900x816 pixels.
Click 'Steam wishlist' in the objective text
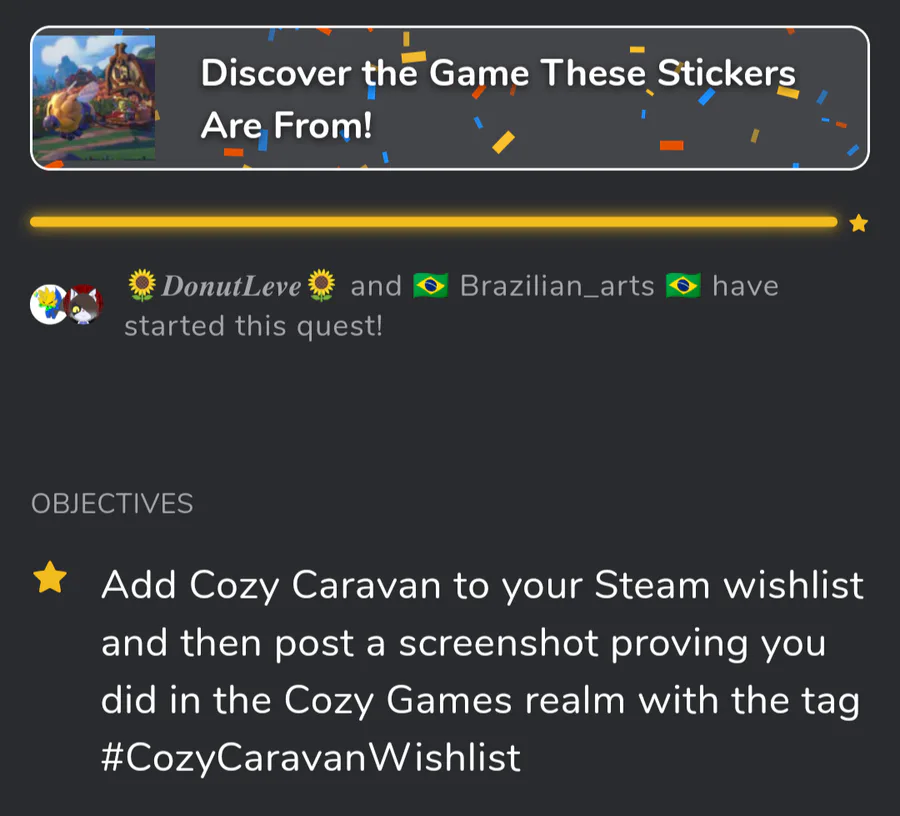[x=729, y=585]
